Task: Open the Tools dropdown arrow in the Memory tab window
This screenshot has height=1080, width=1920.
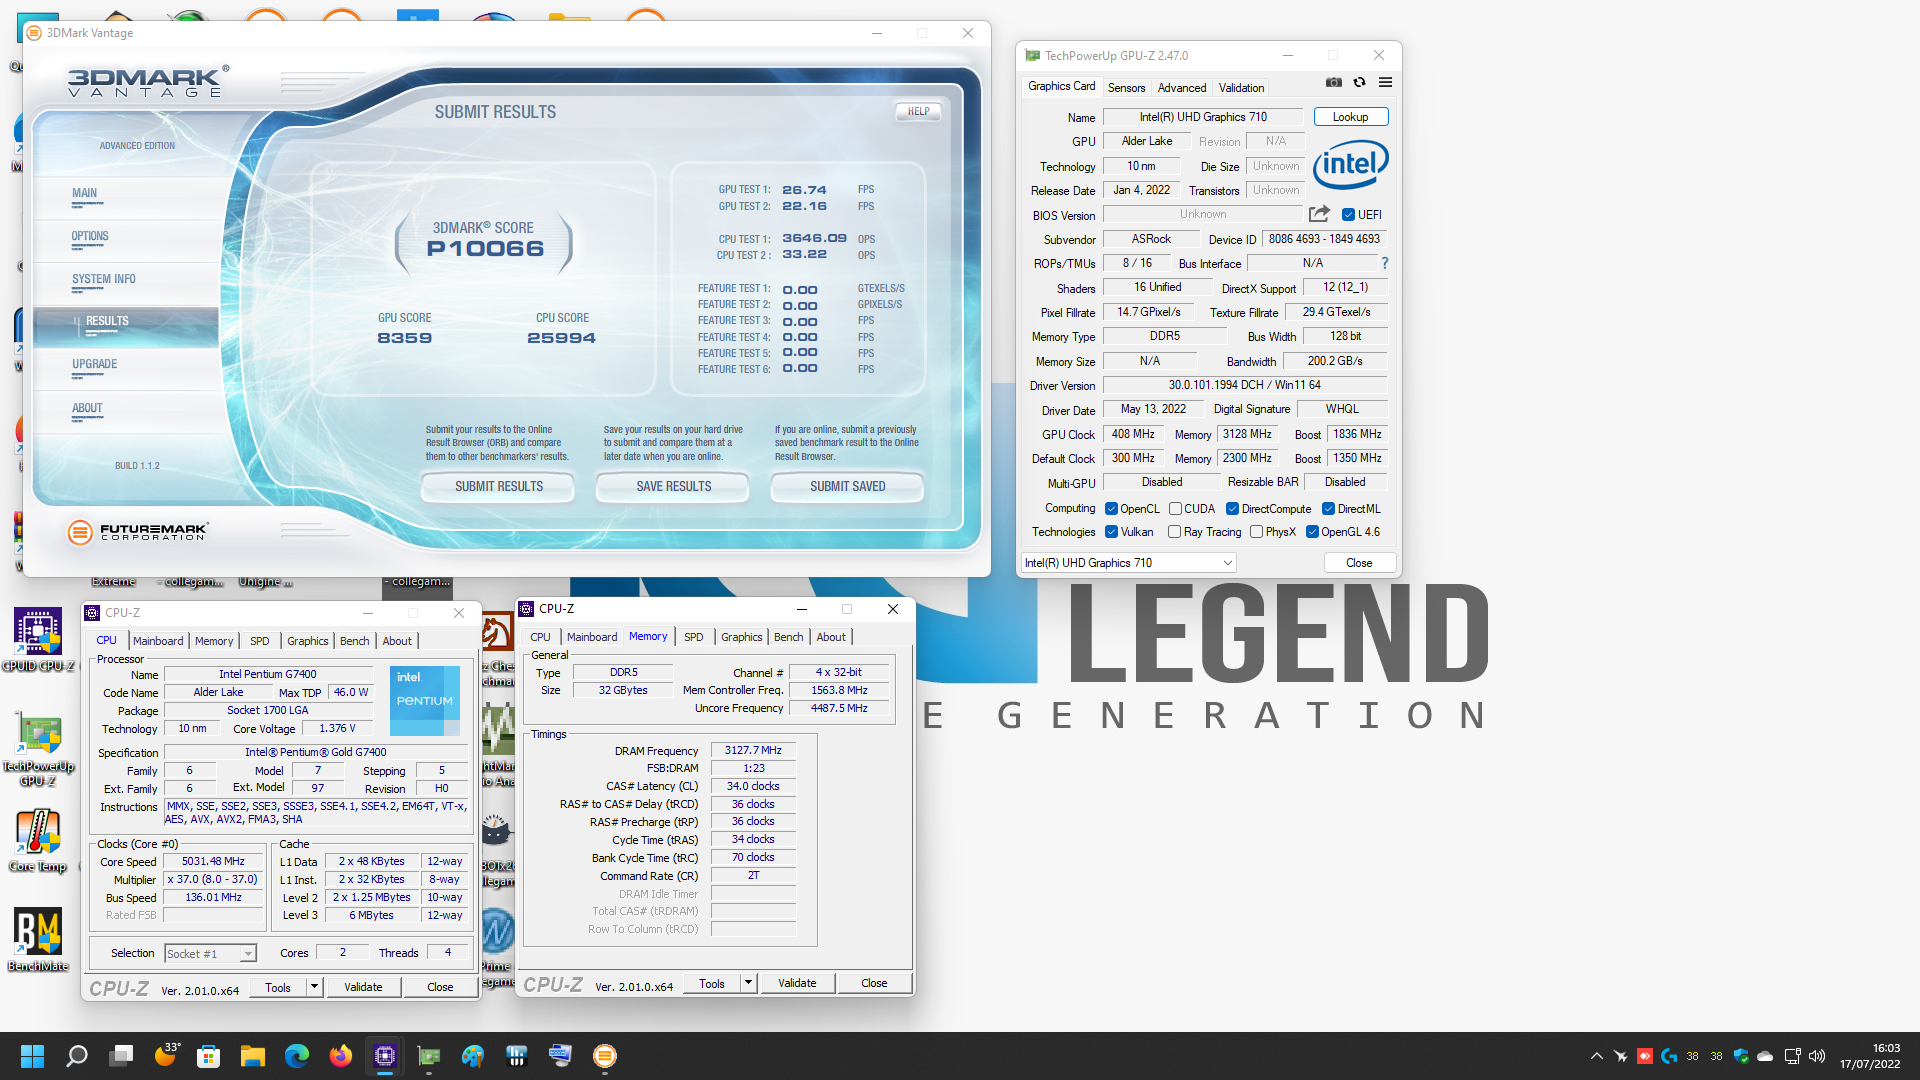Action: point(748,983)
